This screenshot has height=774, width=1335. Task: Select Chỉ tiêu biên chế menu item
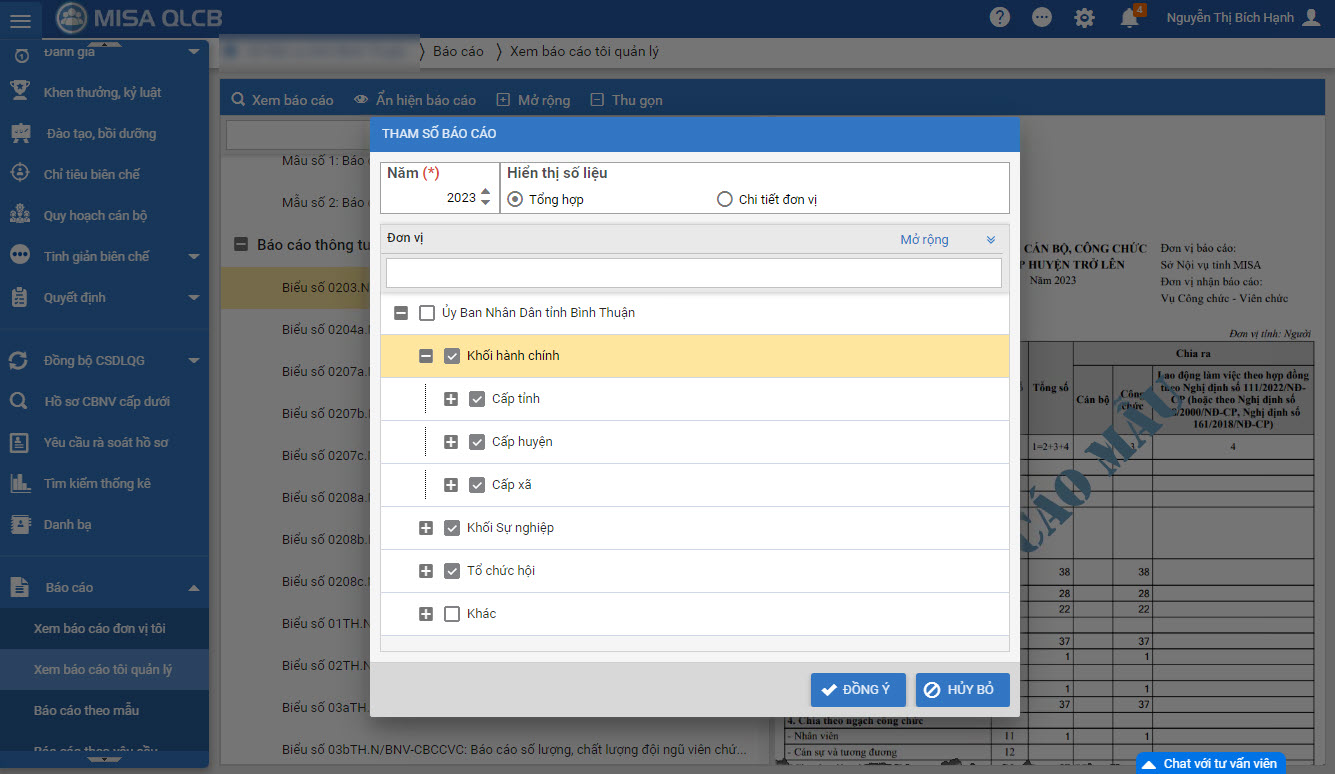[x=92, y=174]
